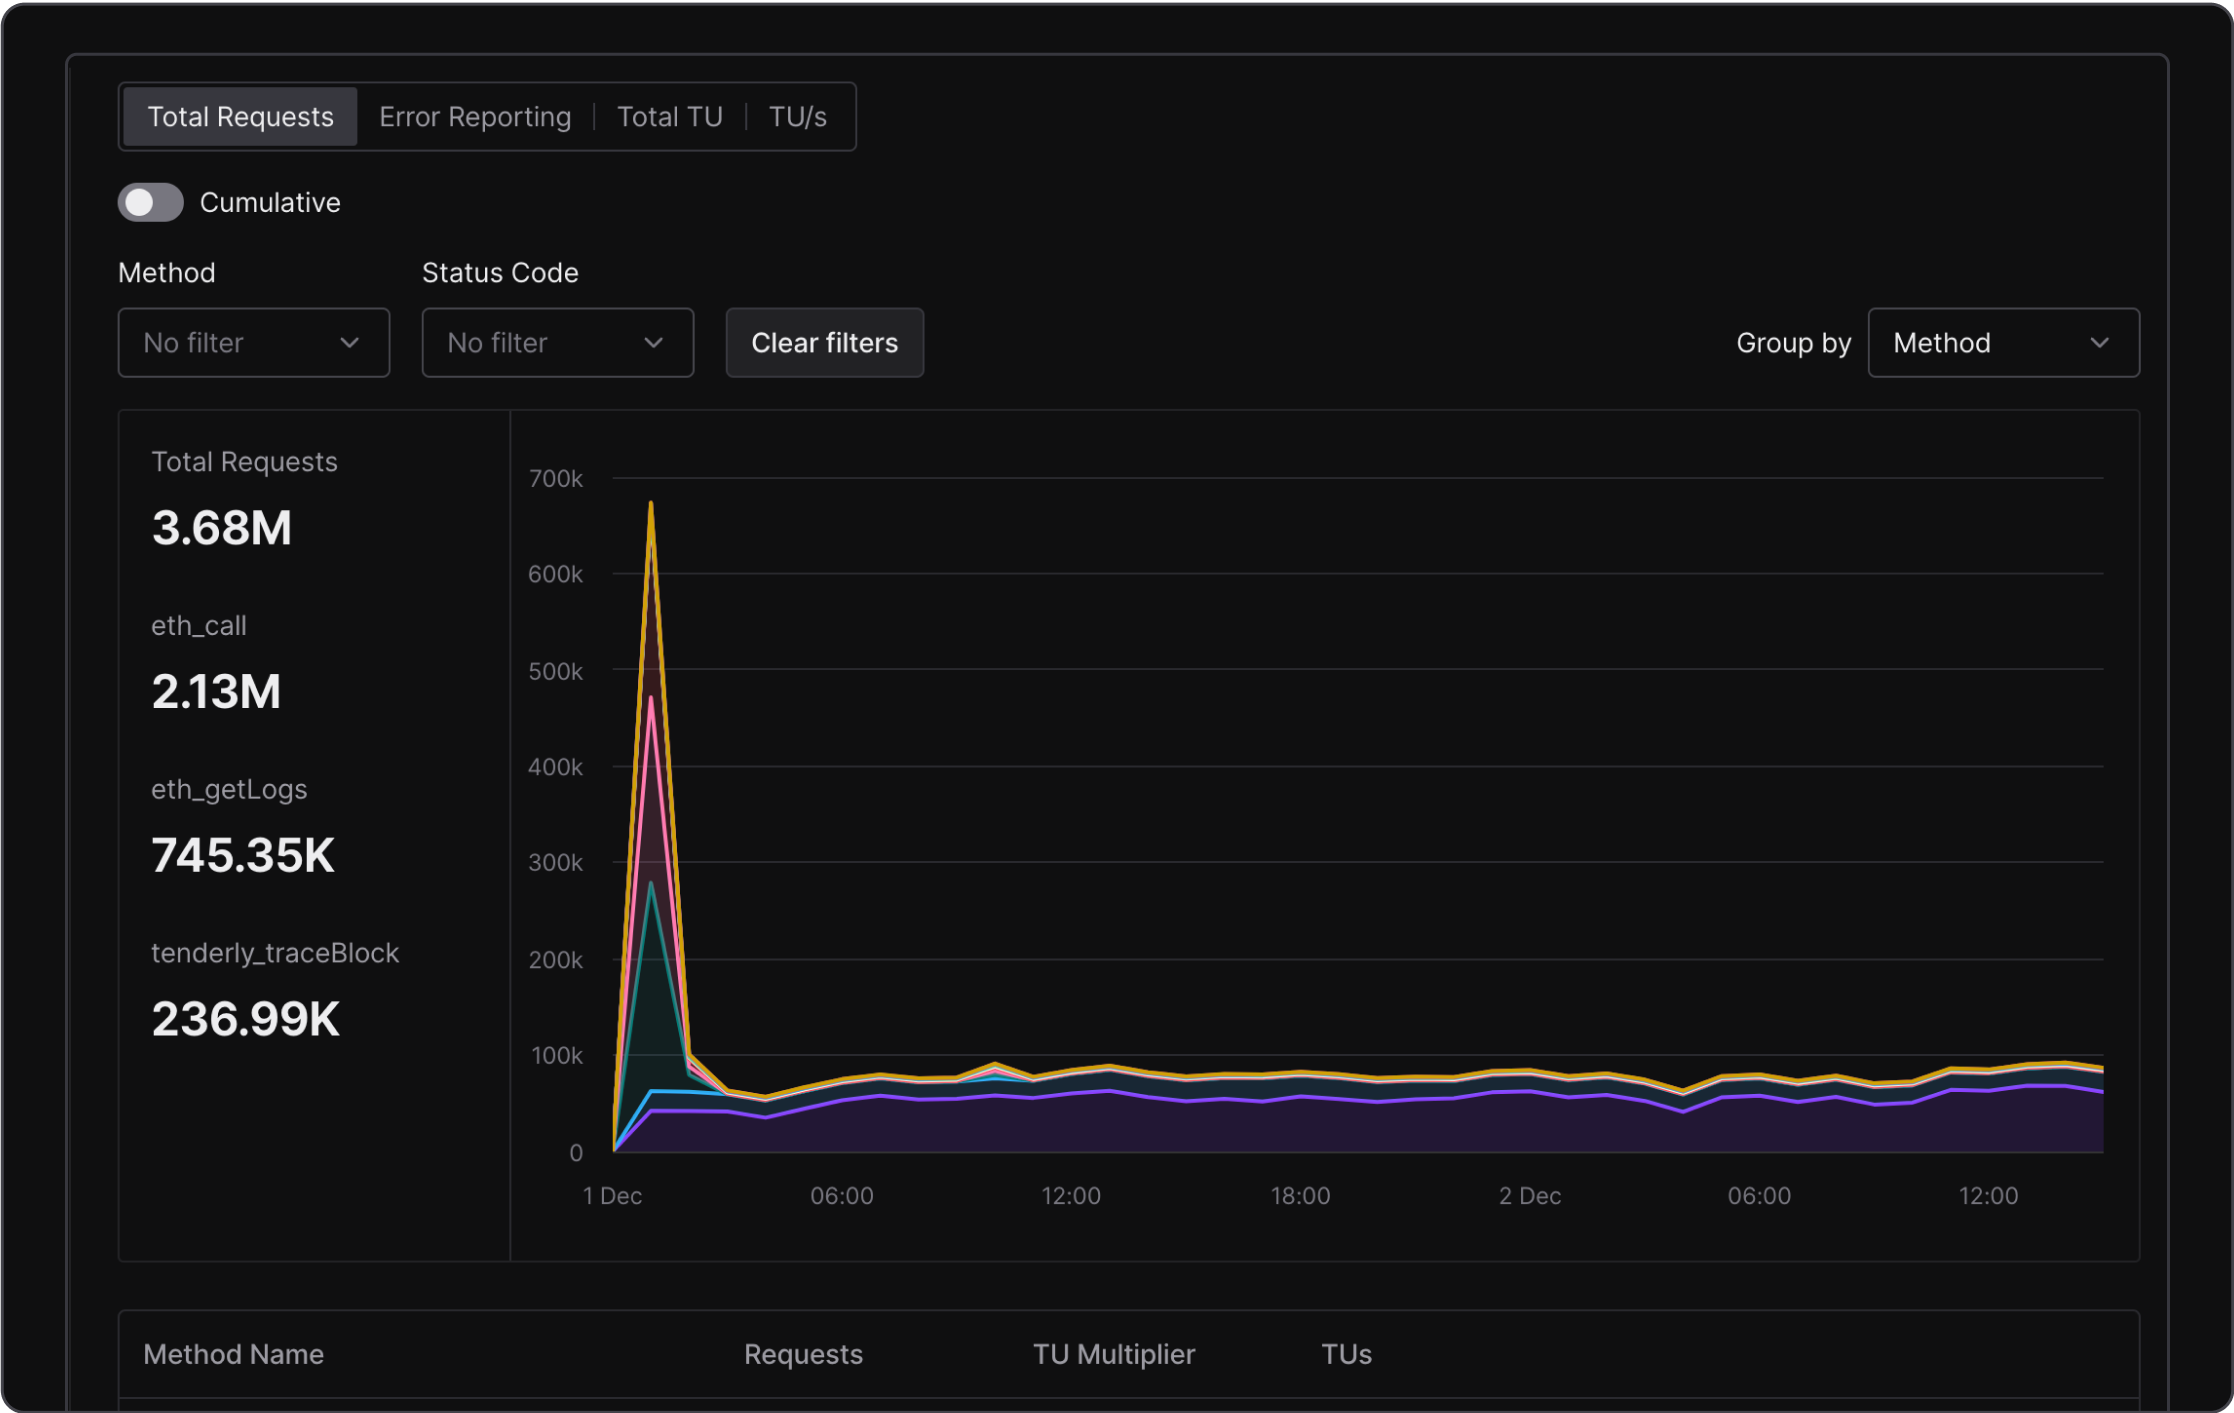Select the Total TU tab
Viewport: 2234px width, 1413px height.
(669, 117)
